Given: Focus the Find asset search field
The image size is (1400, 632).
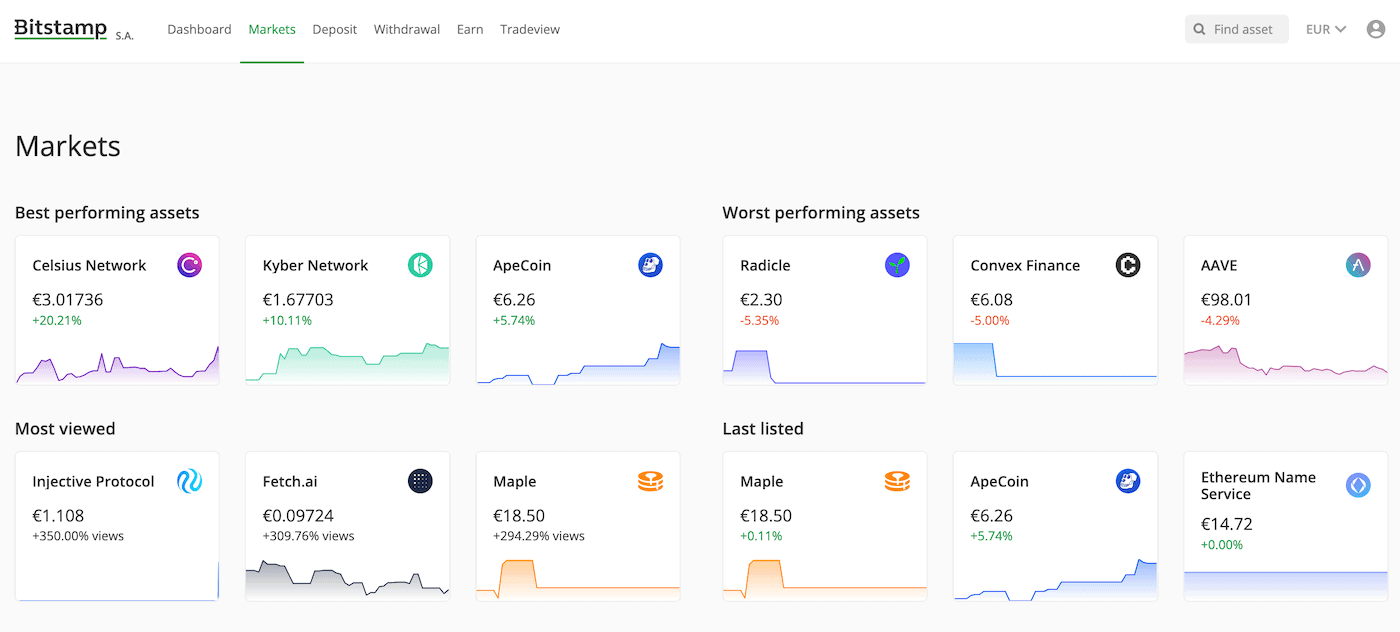Looking at the screenshot, I should click(1237, 29).
